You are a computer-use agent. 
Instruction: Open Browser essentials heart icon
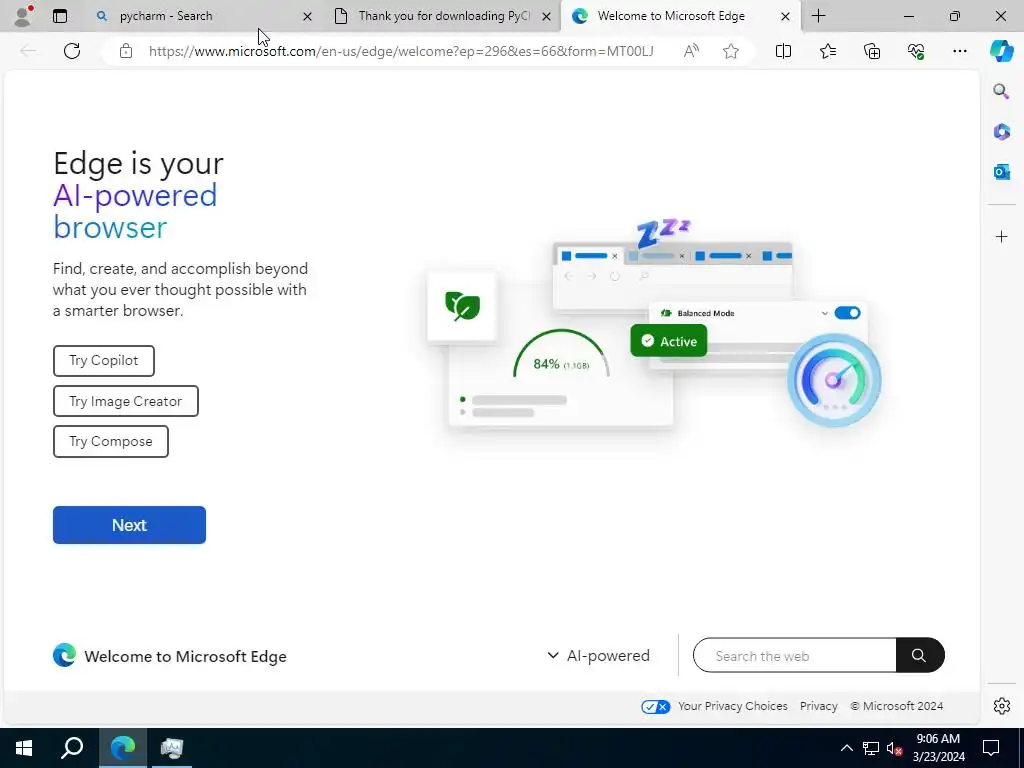coord(916,51)
